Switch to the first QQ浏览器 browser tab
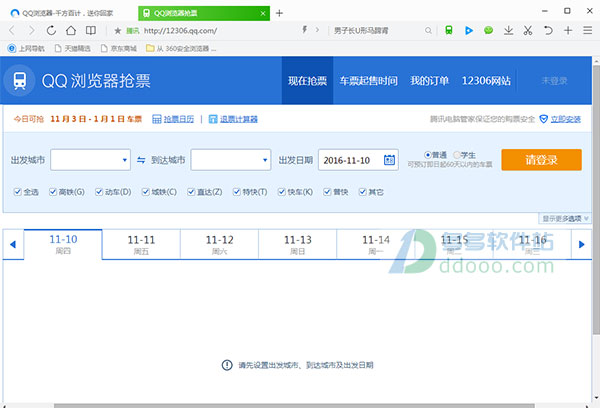Screen dimensions: 600x408 tap(69, 13)
